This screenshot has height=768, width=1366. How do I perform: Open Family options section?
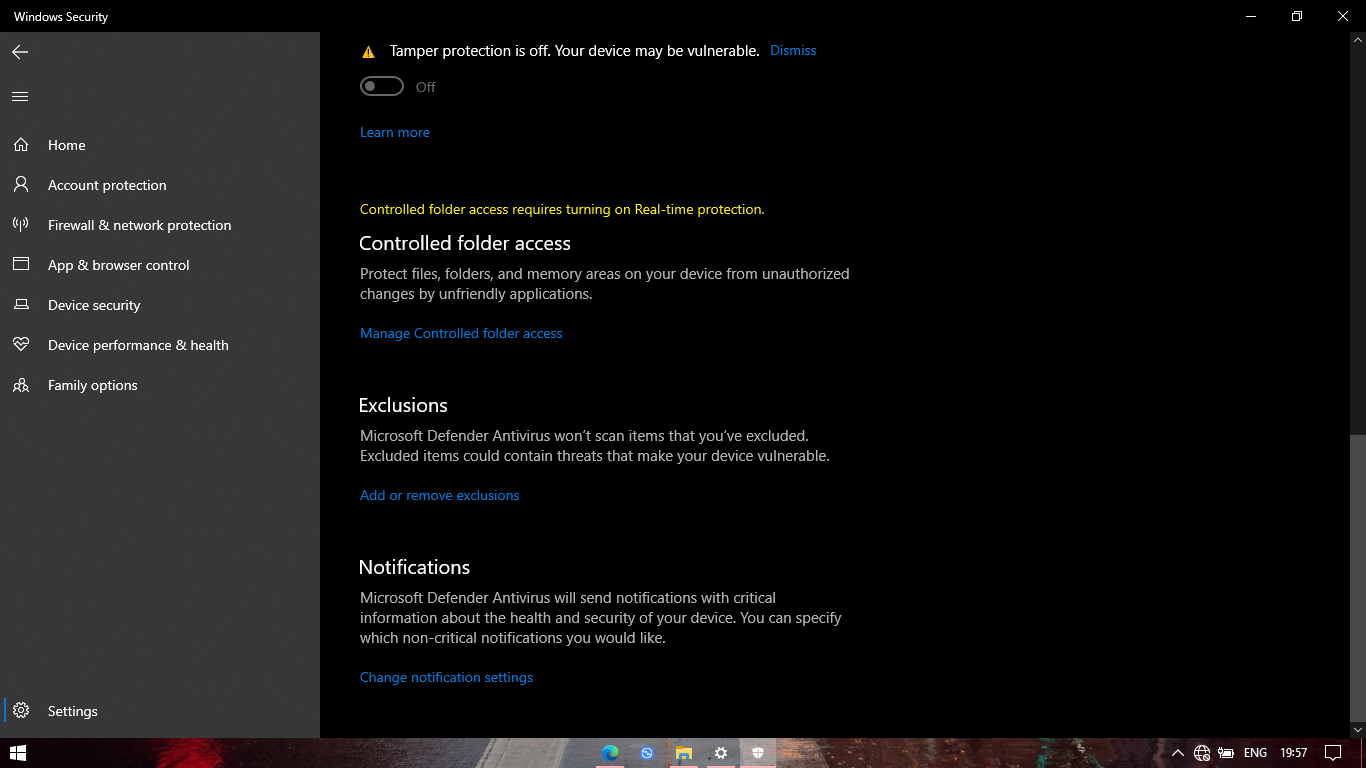[x=93, y=385]
